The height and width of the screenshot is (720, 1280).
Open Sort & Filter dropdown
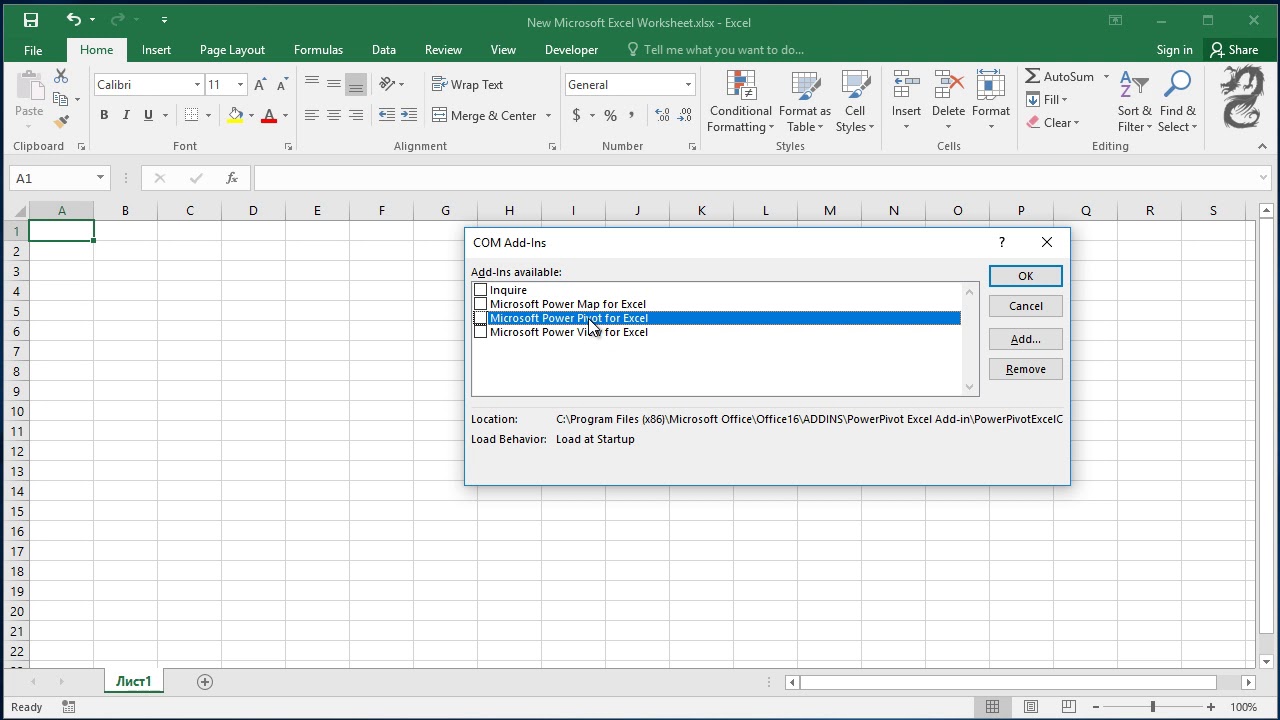coord(1134,101)
